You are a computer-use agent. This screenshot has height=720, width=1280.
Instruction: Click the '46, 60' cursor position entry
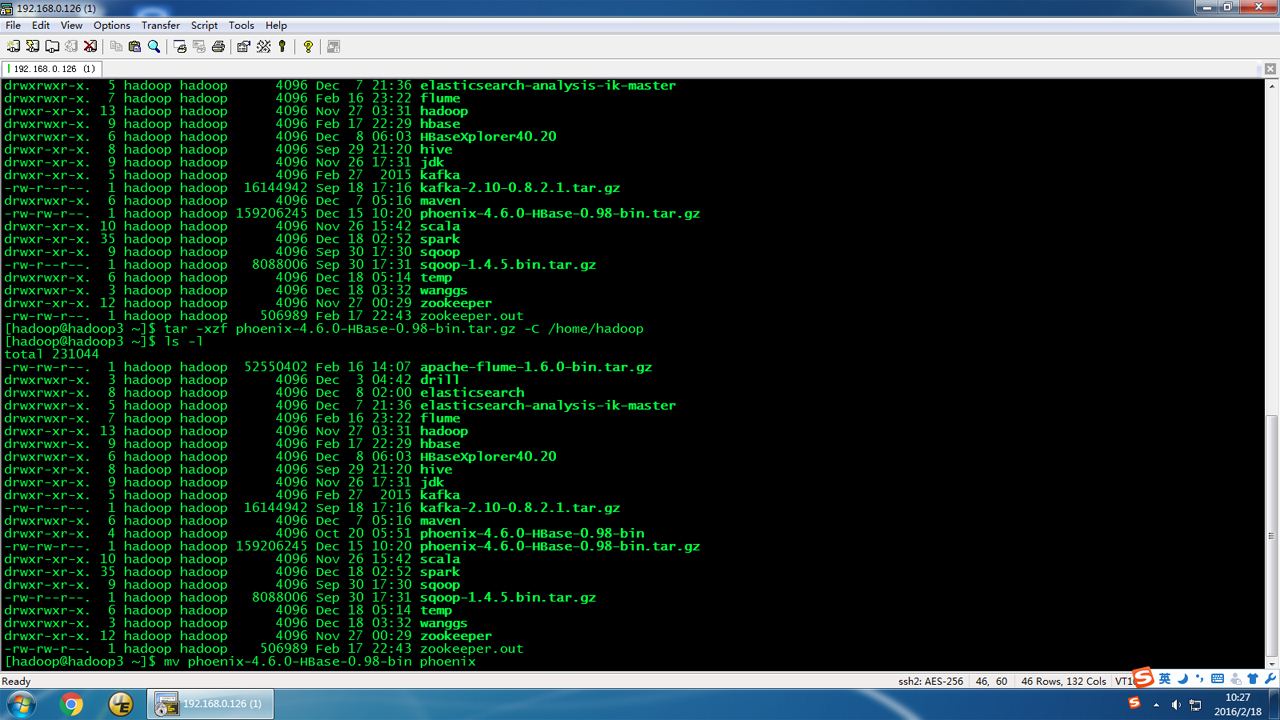pos(991,681)
